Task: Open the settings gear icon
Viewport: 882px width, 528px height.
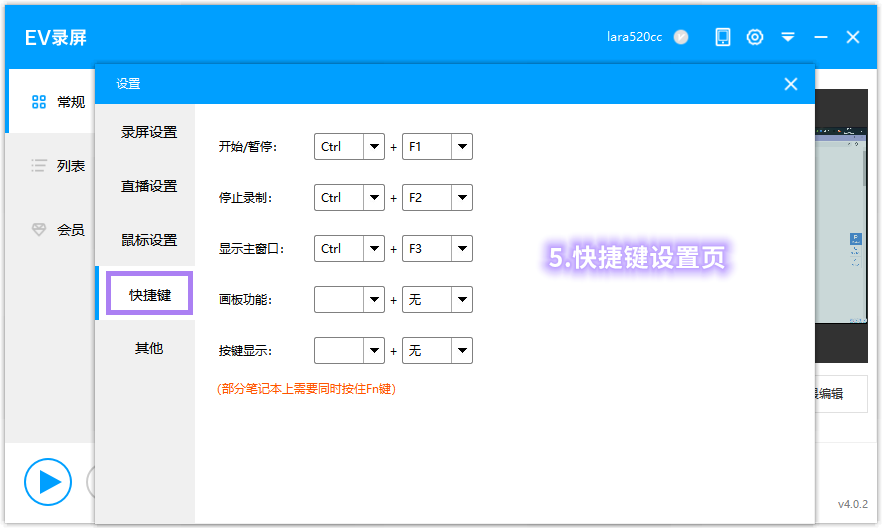Action: (x=755, y=37)
